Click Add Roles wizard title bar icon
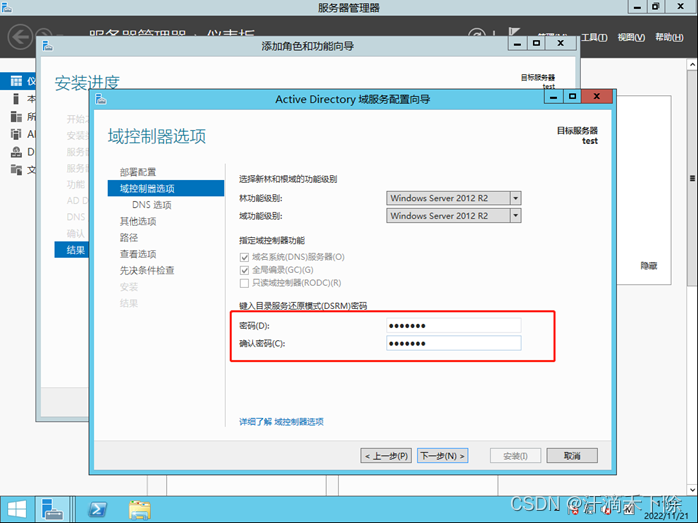The width and height of the screenshot is (698, 523). coord(48,45)
